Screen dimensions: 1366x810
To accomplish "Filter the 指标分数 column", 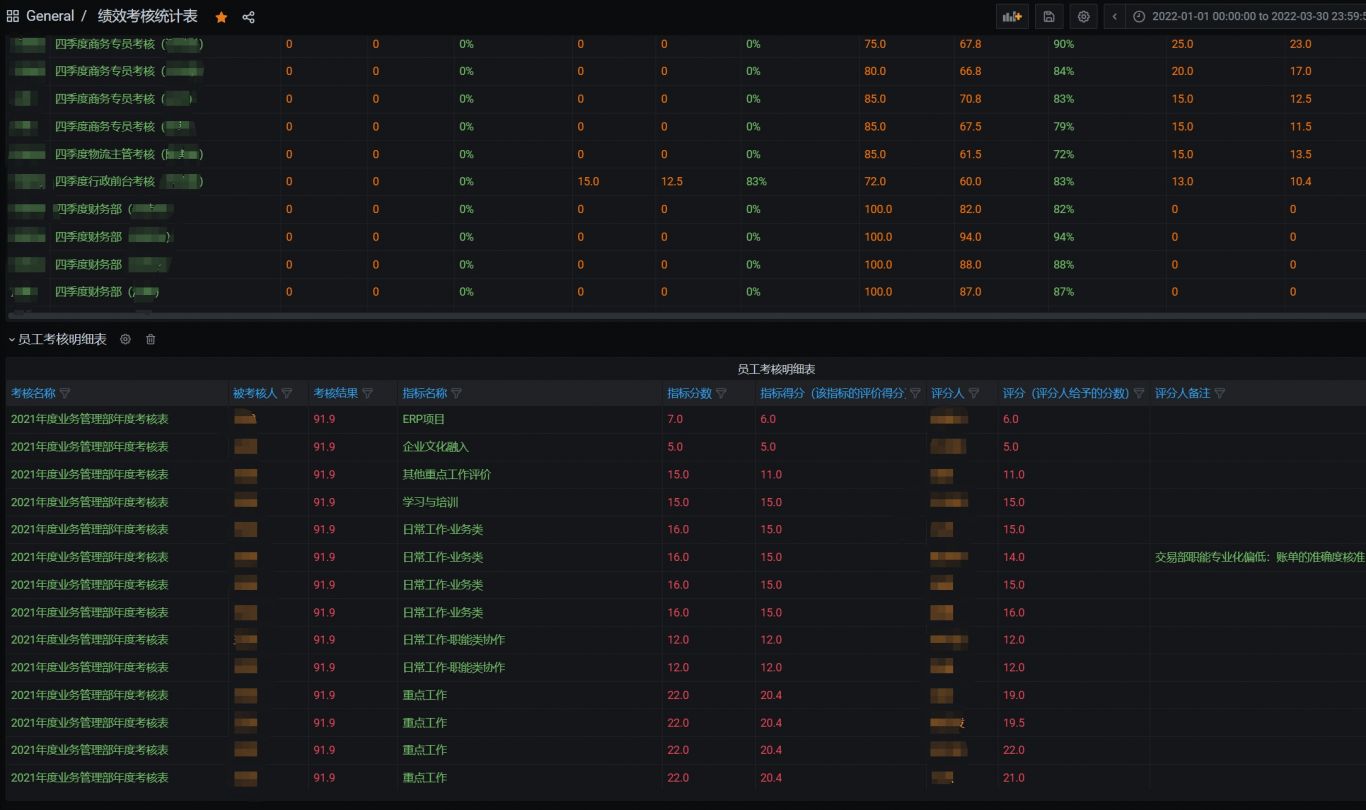I will coord(721,393).
